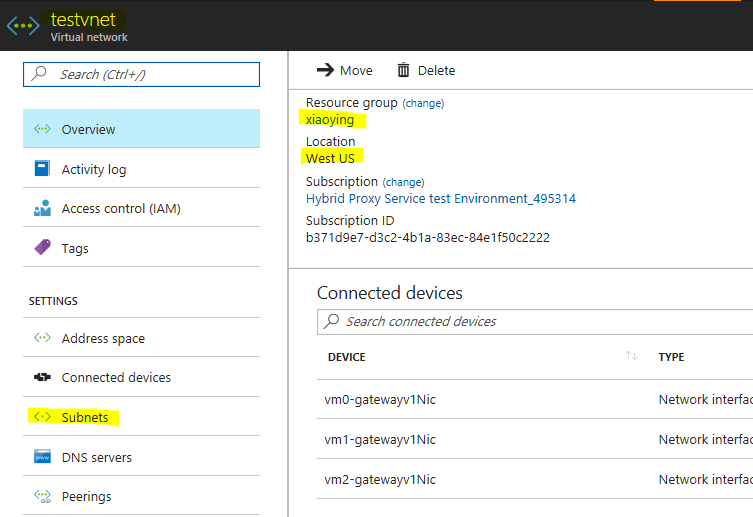
Task: Select the vm0-gatewayv1Nic device row
Action: pyautogui.click(x=535, y=399)
